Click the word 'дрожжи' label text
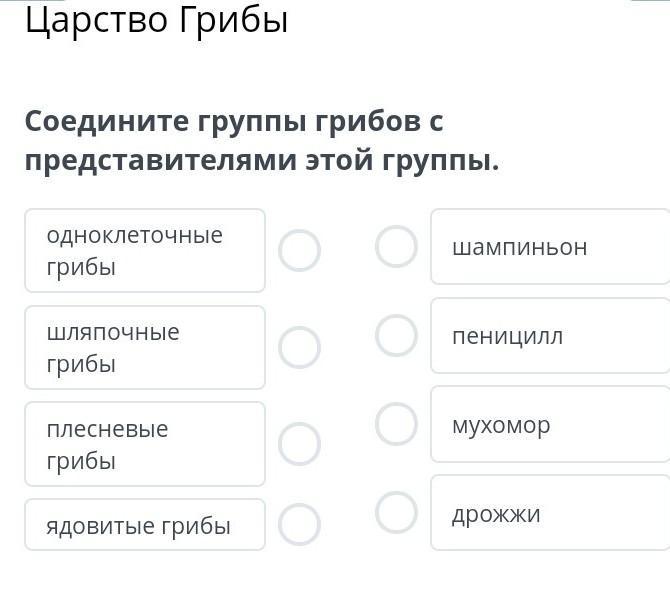Screen dimensions: 670x611 496,514
